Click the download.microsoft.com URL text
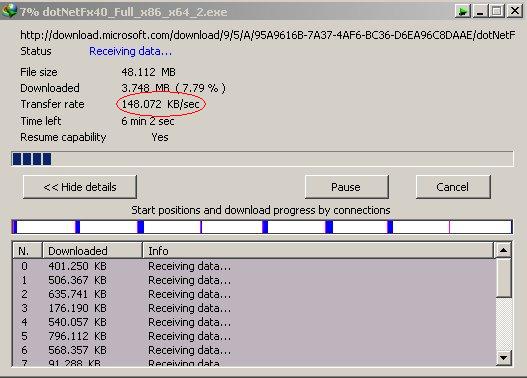This screenshot has height=378, width=527. point(268,35)
